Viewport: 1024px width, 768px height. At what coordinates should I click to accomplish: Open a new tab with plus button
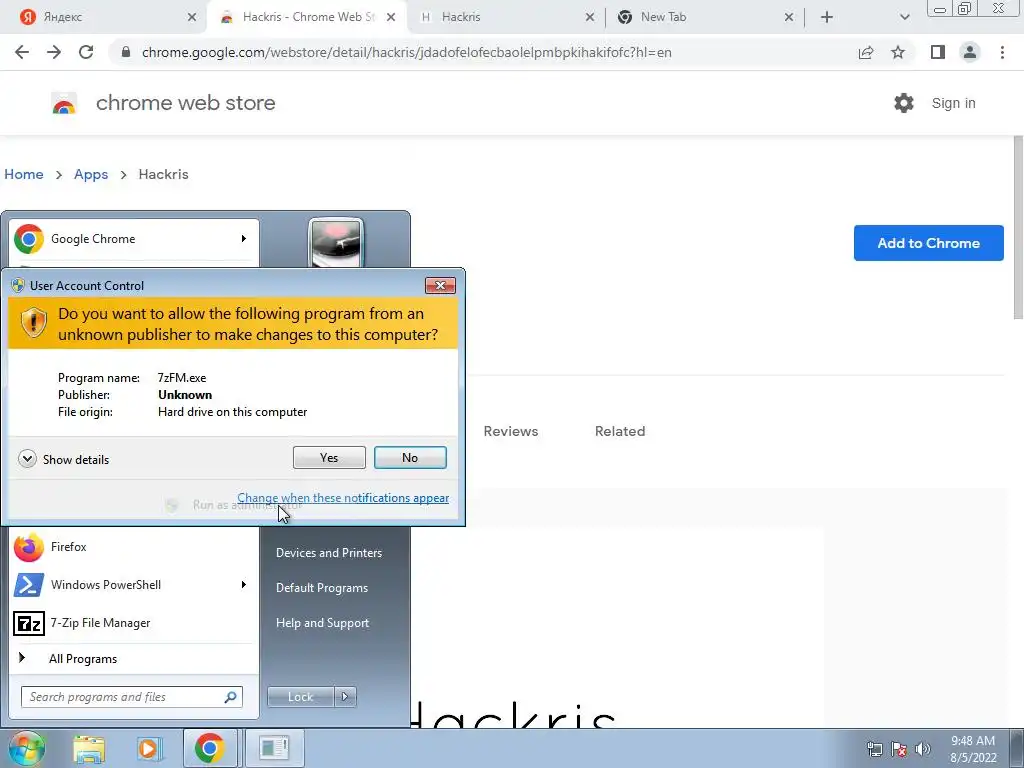[x=827, y=17]
